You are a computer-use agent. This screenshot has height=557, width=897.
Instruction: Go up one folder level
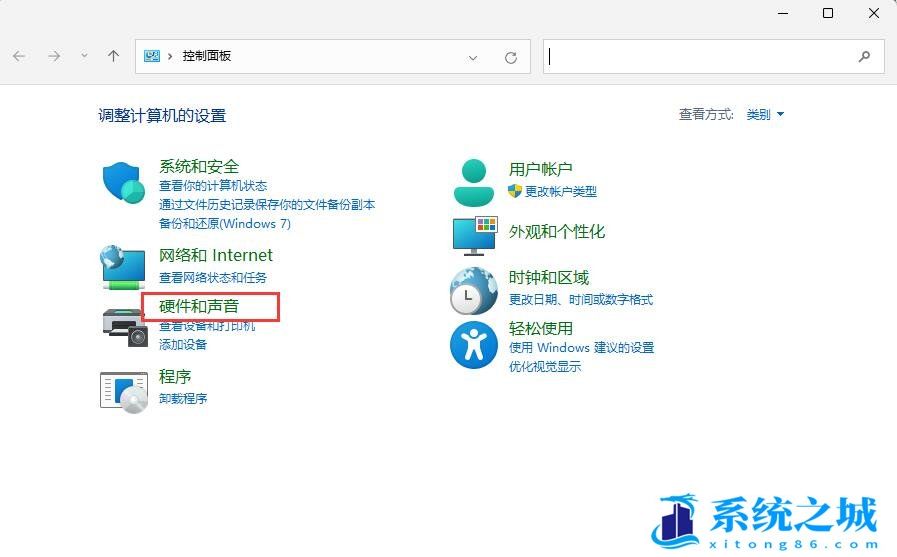click(114, 57)
